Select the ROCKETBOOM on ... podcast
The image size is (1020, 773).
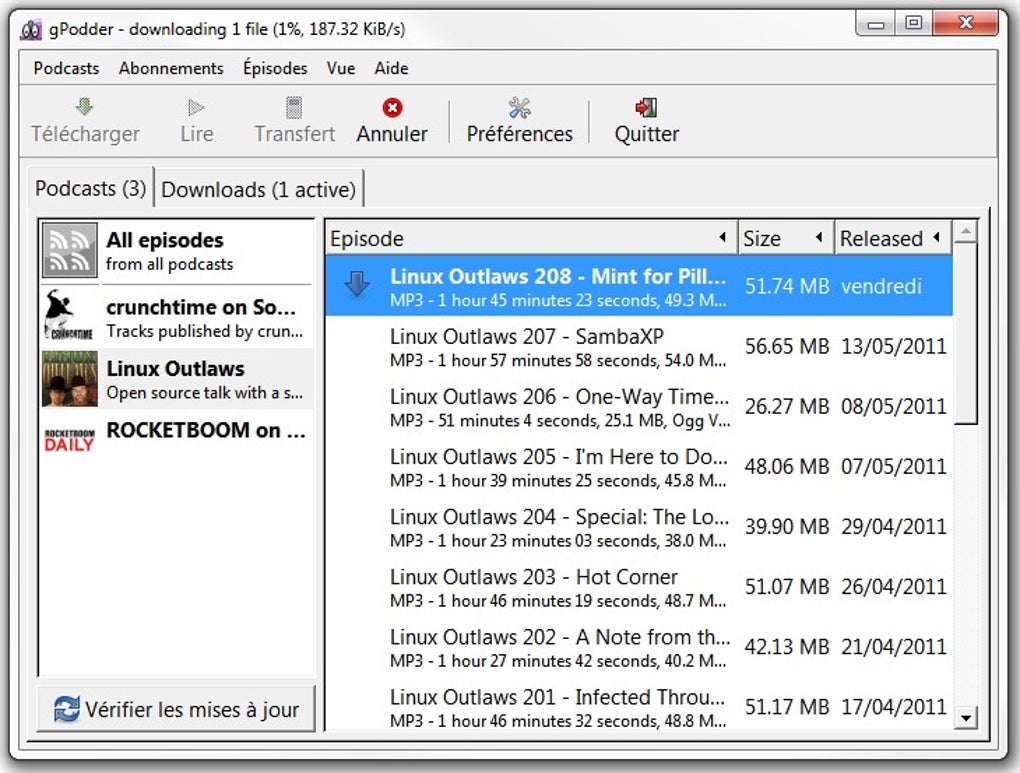(x=176, y=441)
